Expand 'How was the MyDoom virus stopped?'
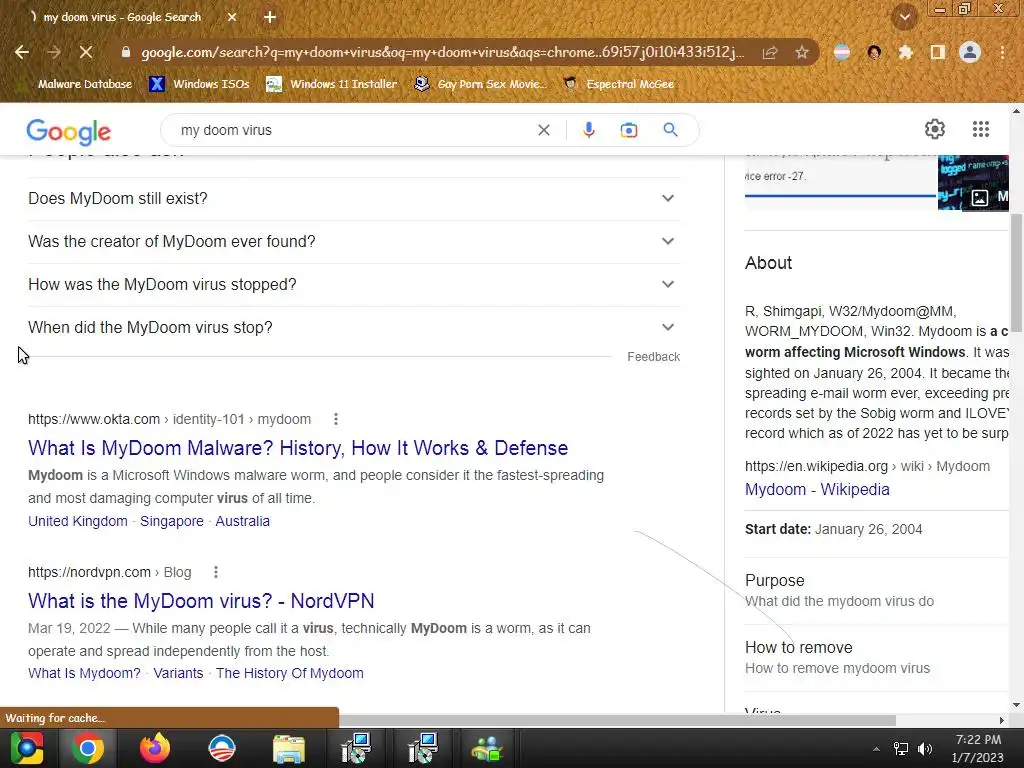Image resolution: width=1024 pixels, height=768 pixels. [x=353, y=285]
